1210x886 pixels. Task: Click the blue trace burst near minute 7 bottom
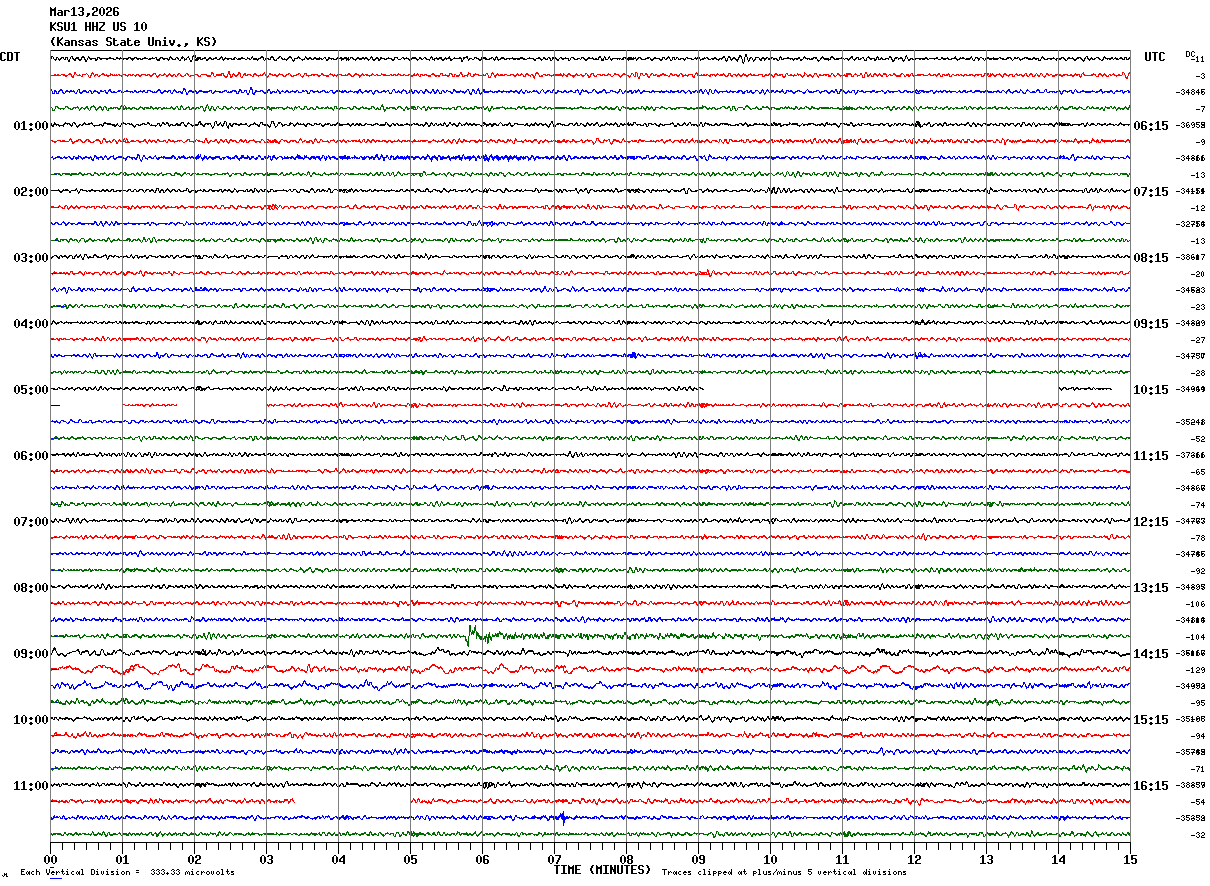561,818
